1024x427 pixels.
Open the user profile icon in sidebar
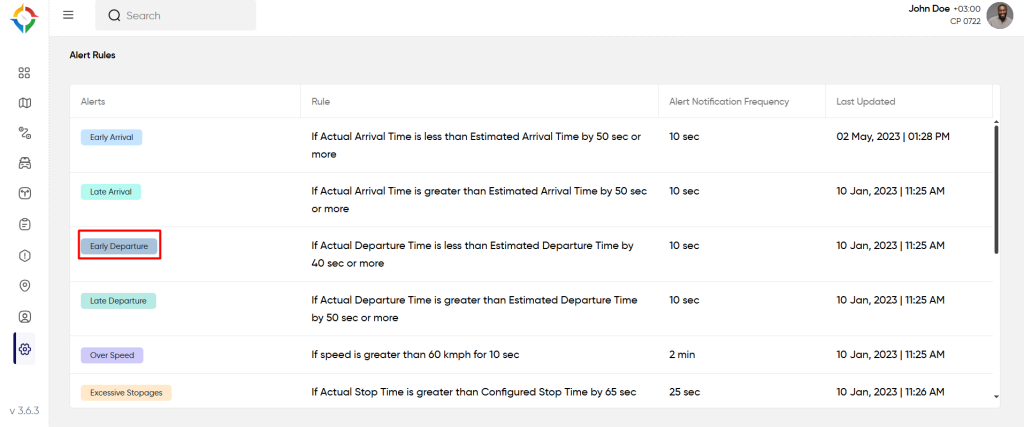[25, 316]
